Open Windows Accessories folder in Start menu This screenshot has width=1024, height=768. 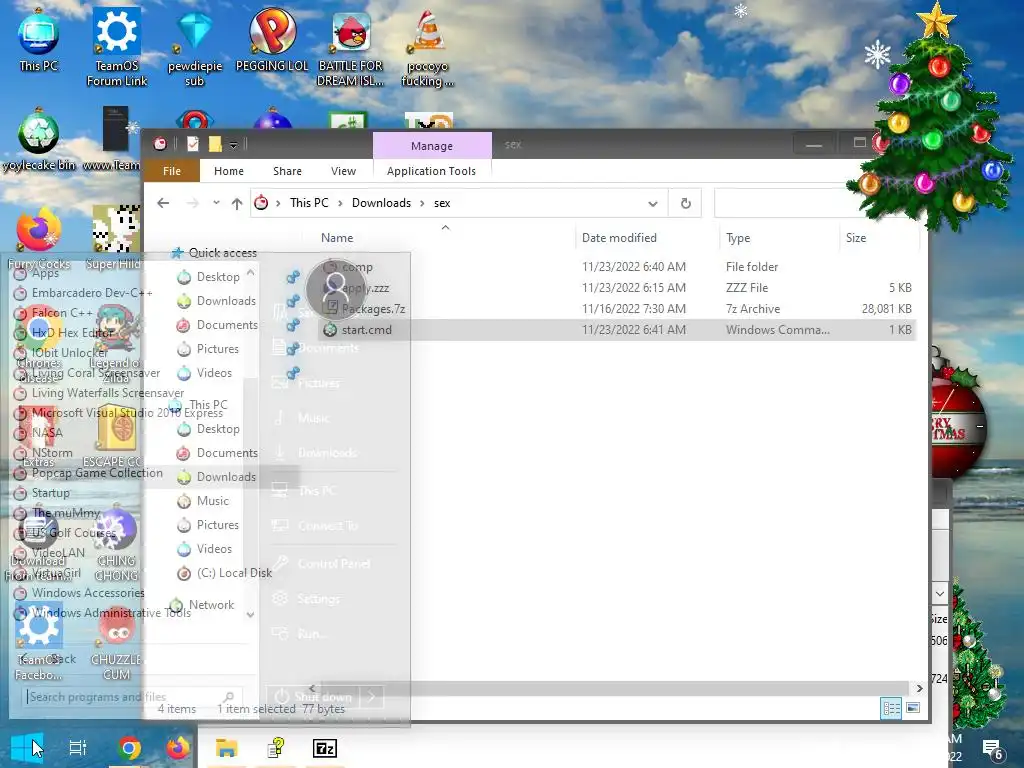click(88, 593)
